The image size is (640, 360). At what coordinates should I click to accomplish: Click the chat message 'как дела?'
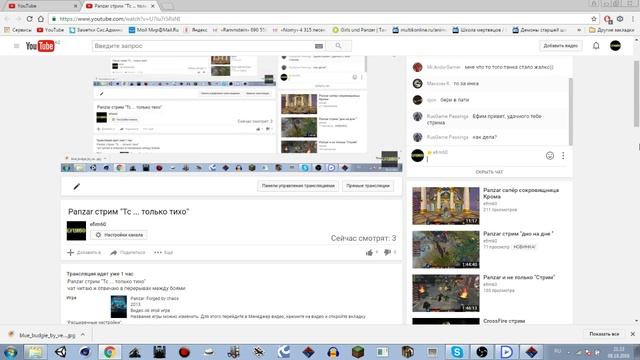point(484,137)
